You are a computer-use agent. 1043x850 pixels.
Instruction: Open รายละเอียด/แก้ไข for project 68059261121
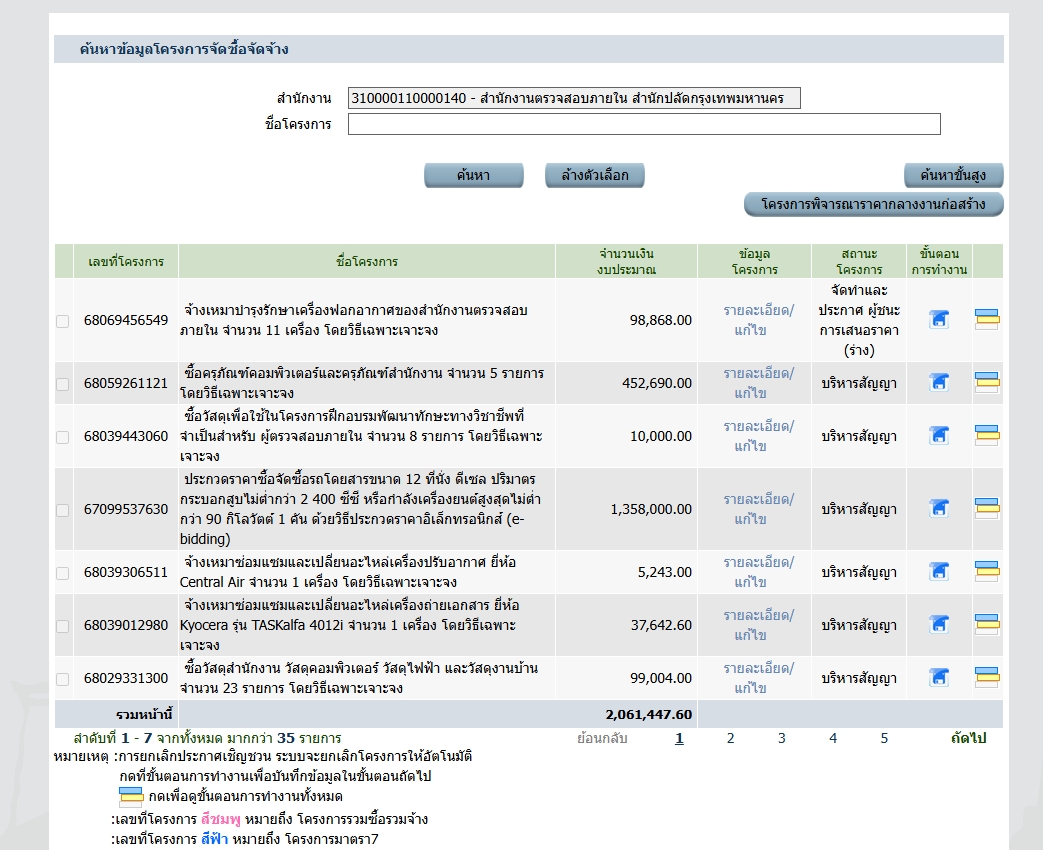pyautogui.click(x=758, y=383)
